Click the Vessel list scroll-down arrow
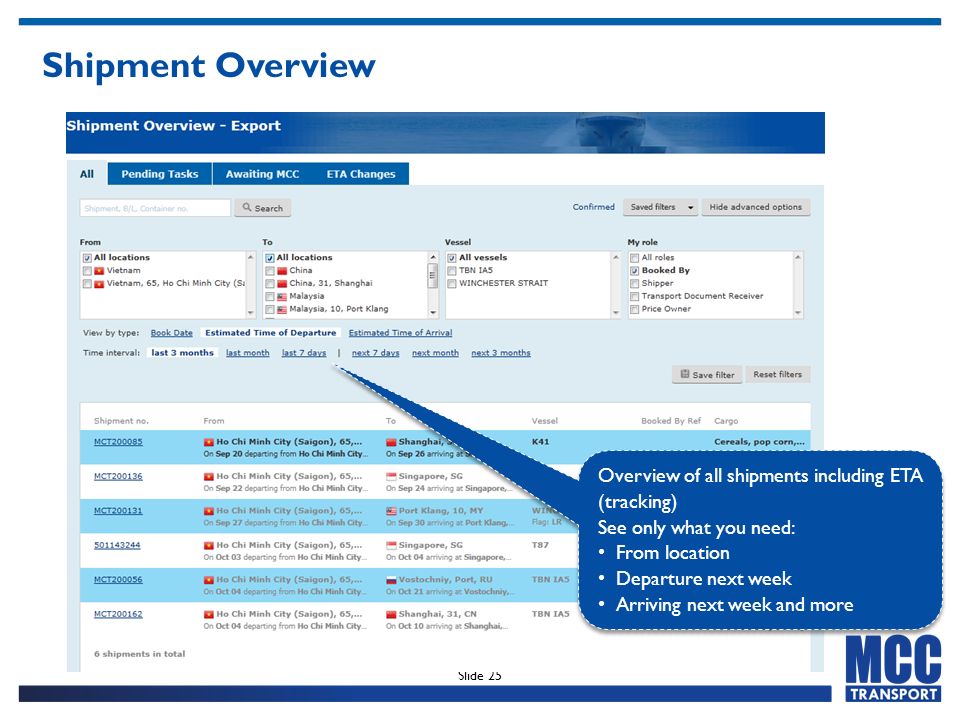The height and width of the screenshot is (720, 960). point(615,312)
